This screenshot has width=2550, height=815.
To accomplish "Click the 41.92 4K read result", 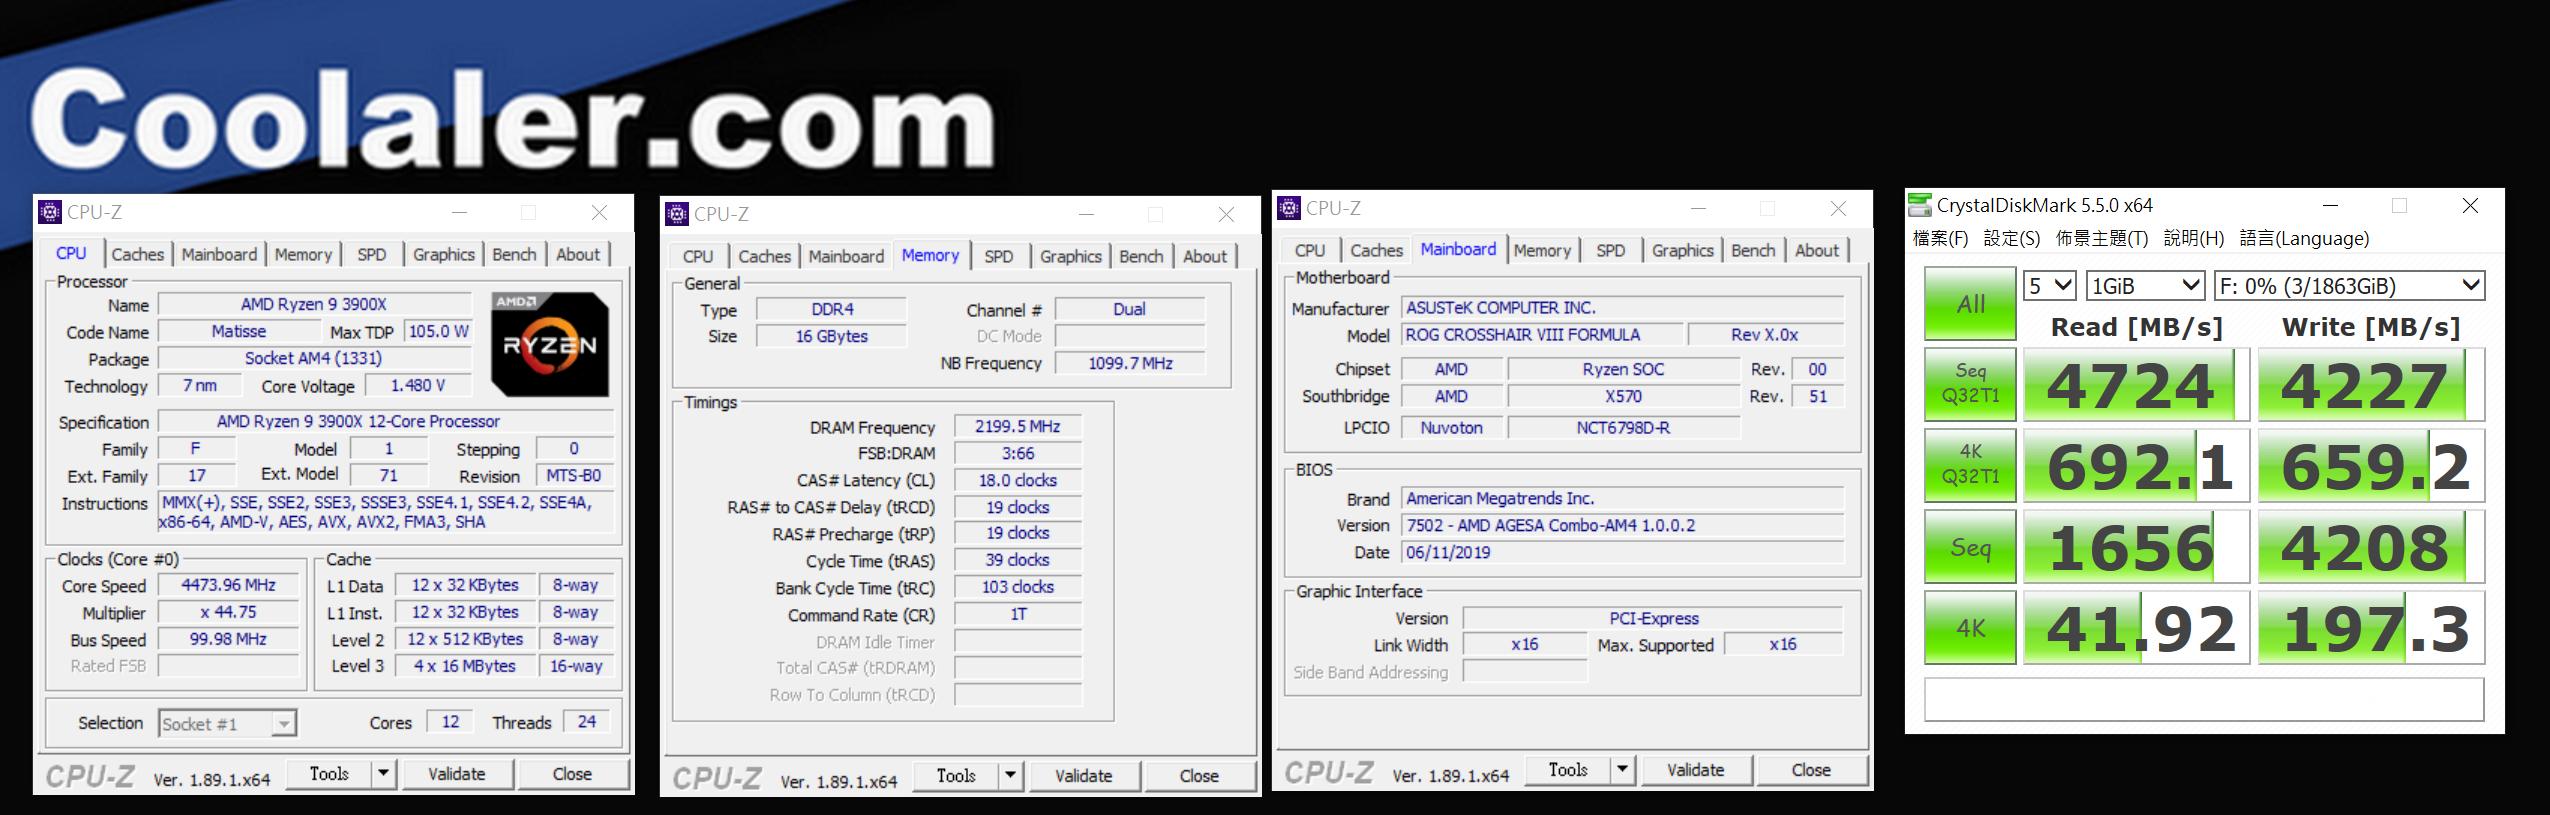I will 2136,628.
